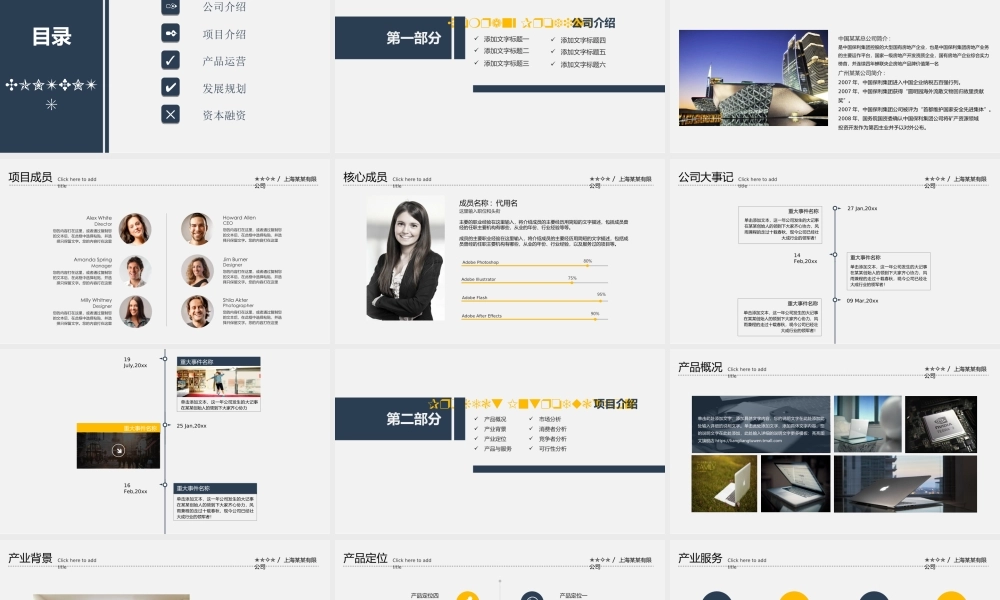Click the NVIDIA chip photo in 产品概况
The height and width of the screenshot is (600, 1000).
click(x=941, y=424)
